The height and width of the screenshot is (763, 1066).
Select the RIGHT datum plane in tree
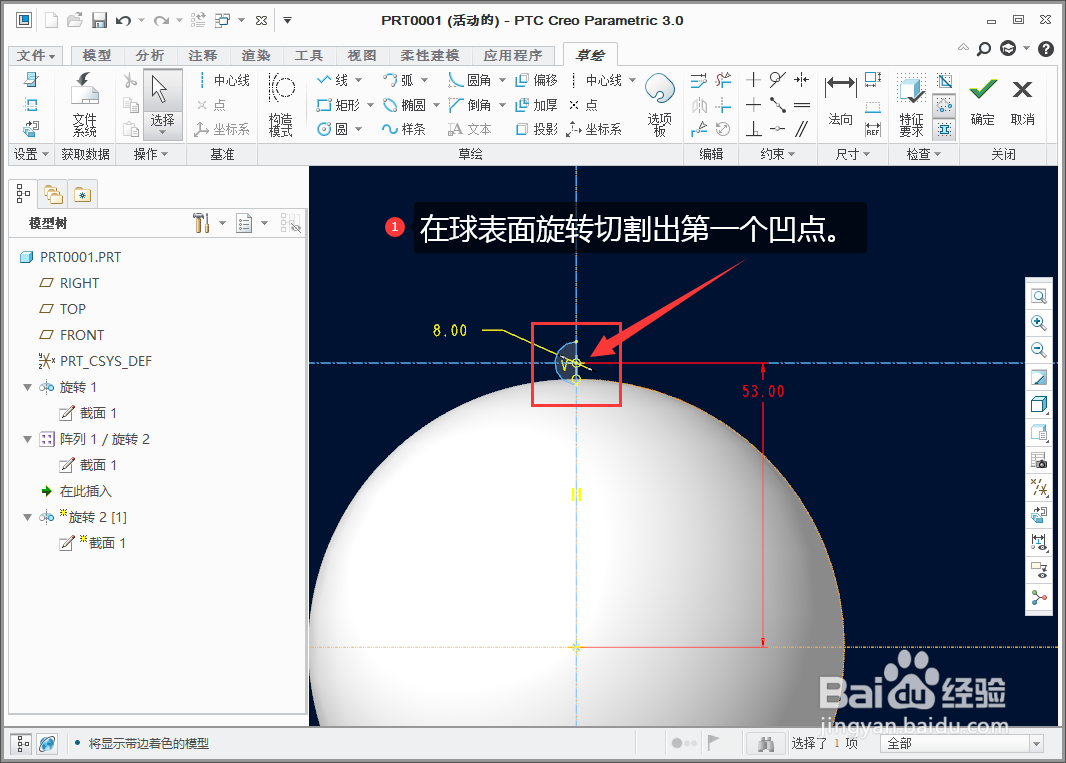pyautogui.click(x=69, y=284)
